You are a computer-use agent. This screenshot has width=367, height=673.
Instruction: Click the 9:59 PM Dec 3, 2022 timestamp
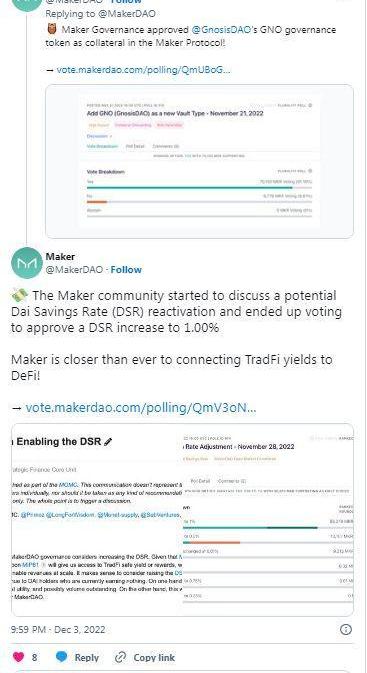pos(58,630)
